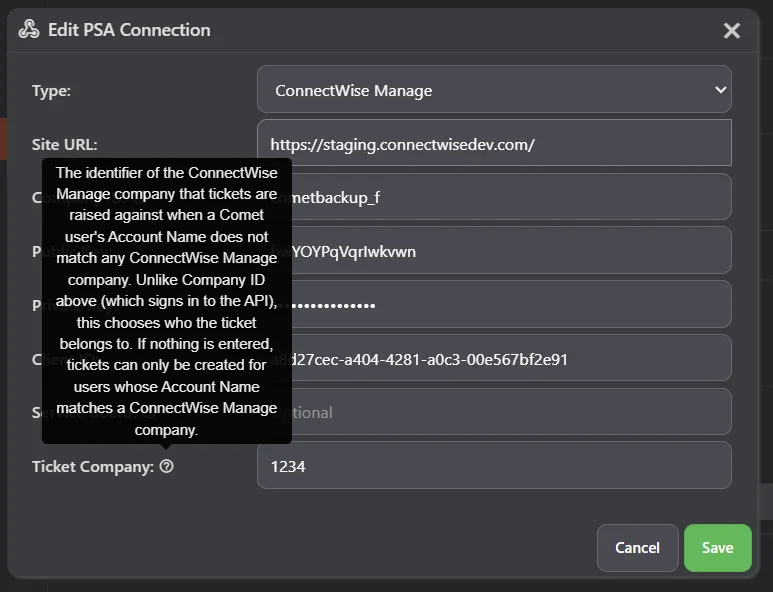This screenshot has height=592, width=773.
Task: Click the Site URL input field
Action: [494, 142]
